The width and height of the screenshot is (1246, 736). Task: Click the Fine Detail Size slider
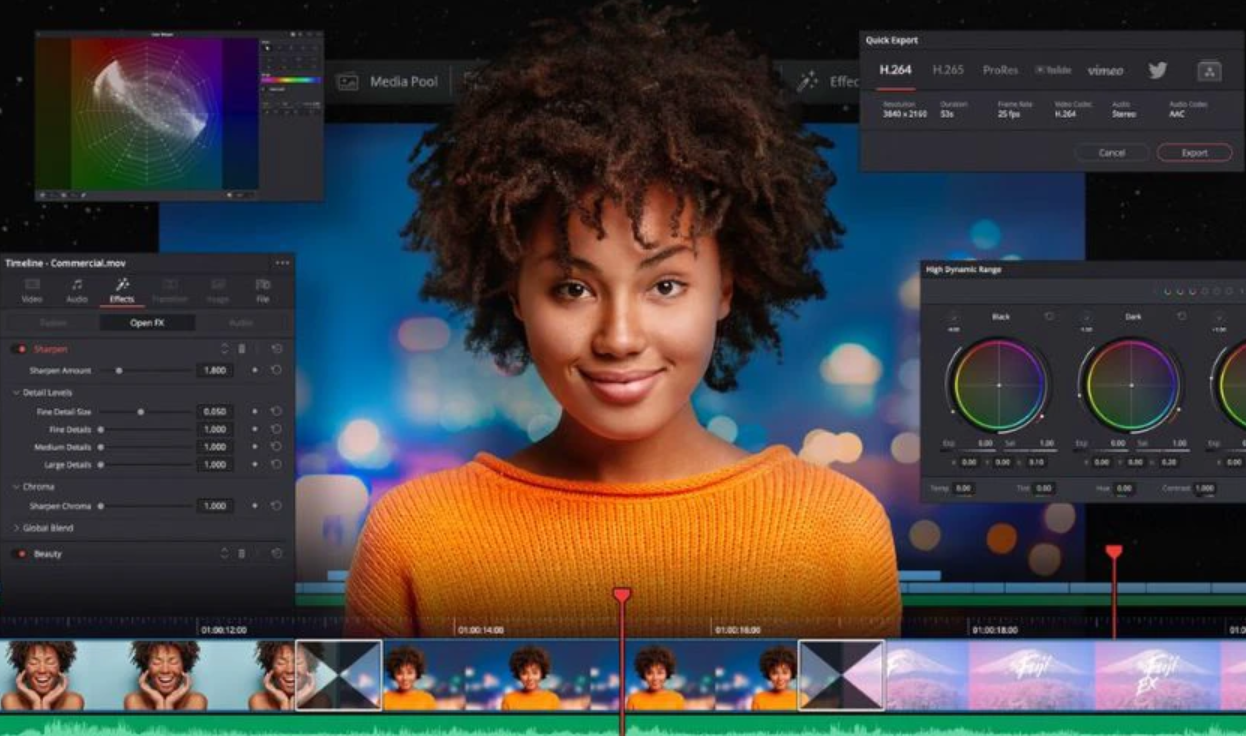point(145,411)
